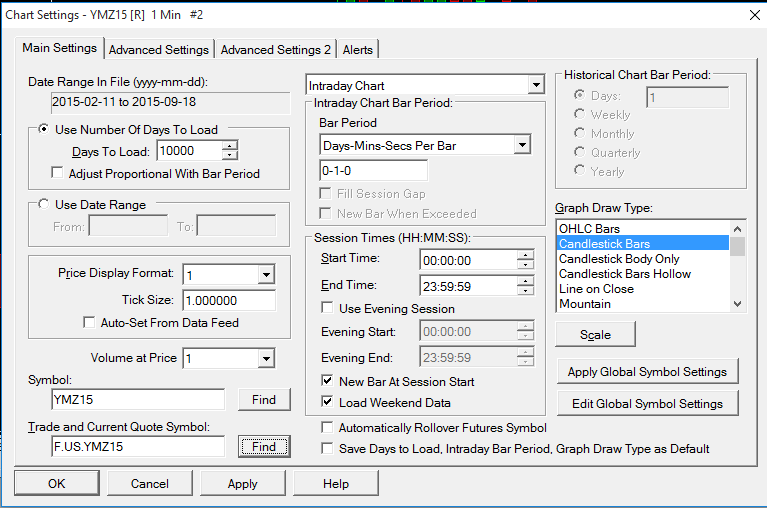Image resolution: width=767 pixels, height=508 pixels.
Task: Click Apply Global Symbol Settings
Action: 647,372
